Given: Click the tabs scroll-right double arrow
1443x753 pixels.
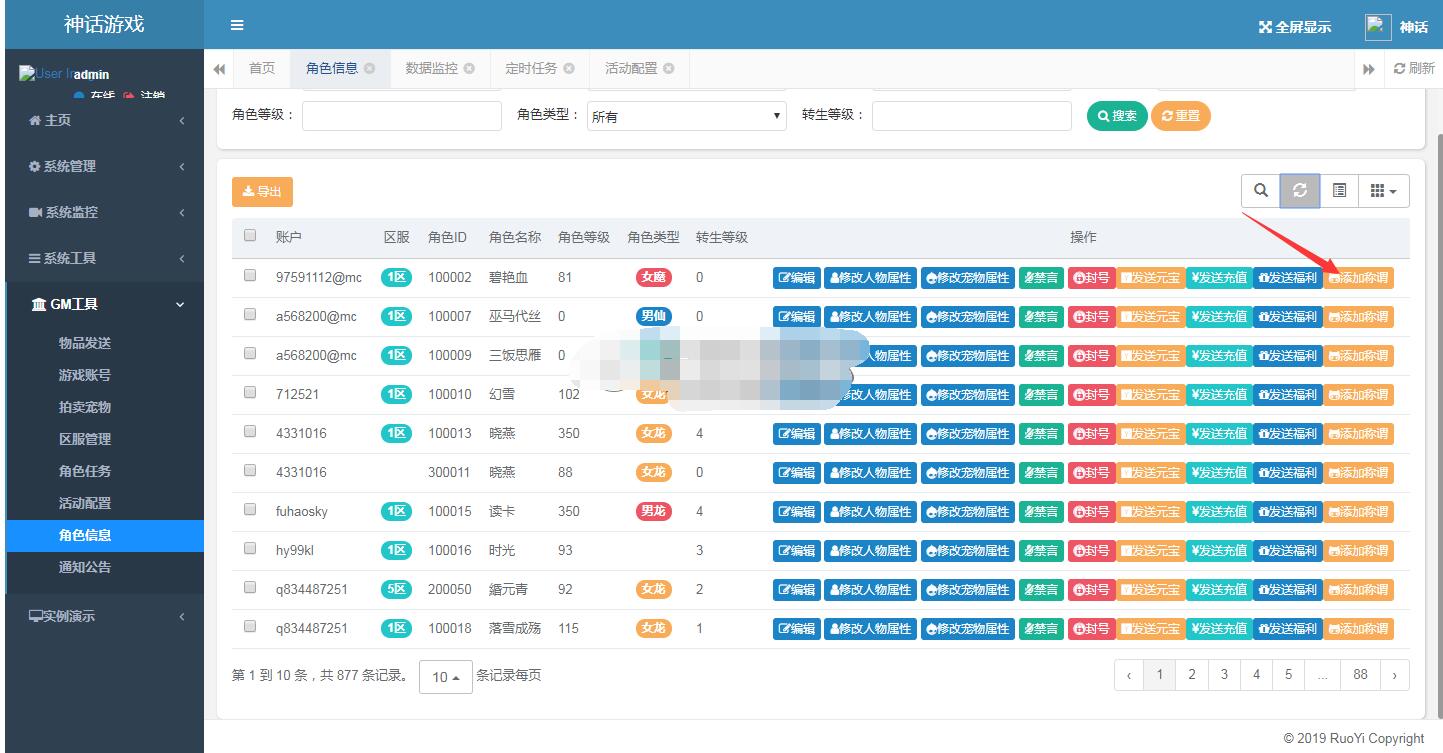Looking at the screenshot, I should pyautogui.click(x=1368, y=69).
